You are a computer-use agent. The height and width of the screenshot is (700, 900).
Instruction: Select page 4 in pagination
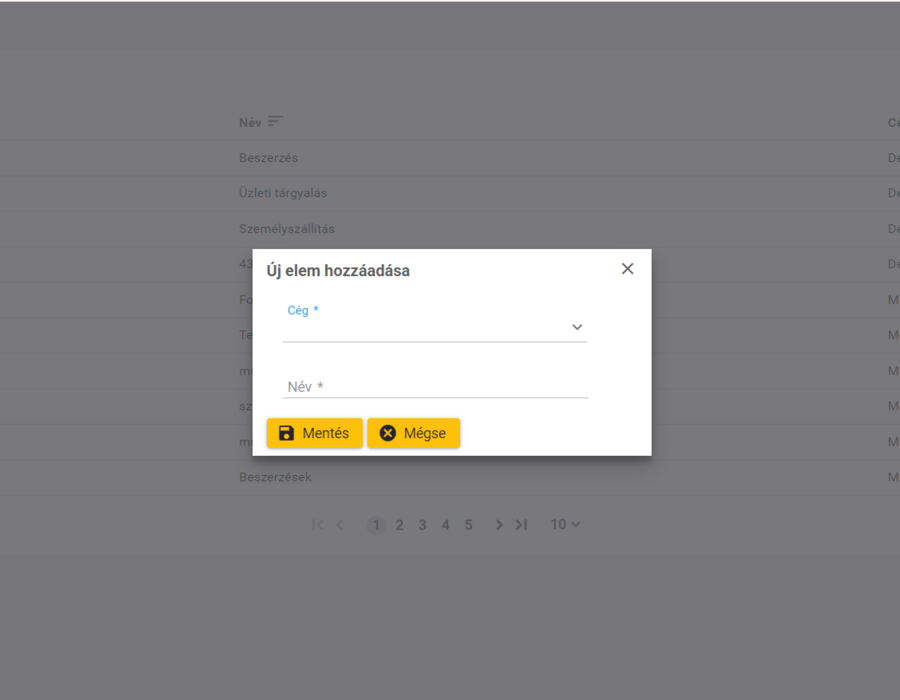click(x=445, y=525)
